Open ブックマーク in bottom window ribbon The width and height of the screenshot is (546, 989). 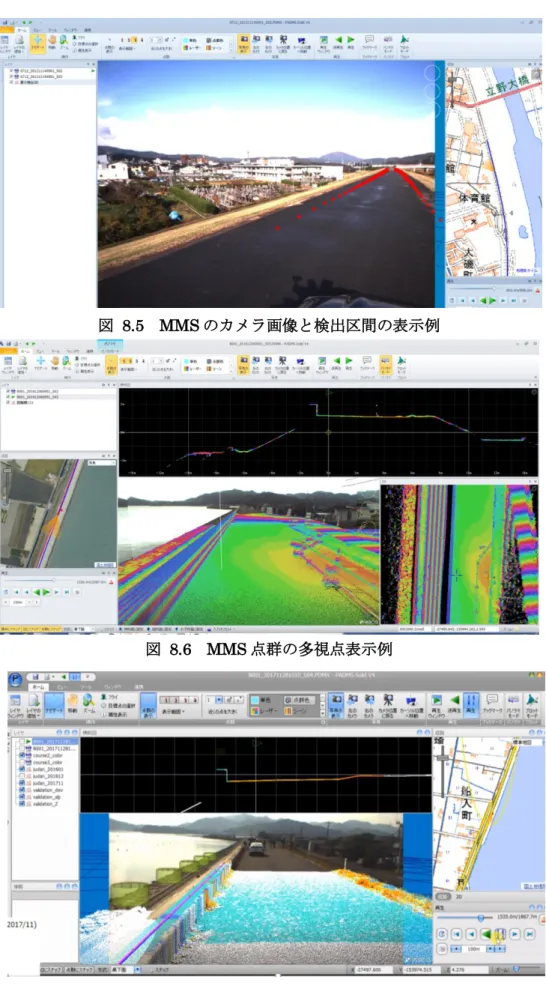(494, 706)
